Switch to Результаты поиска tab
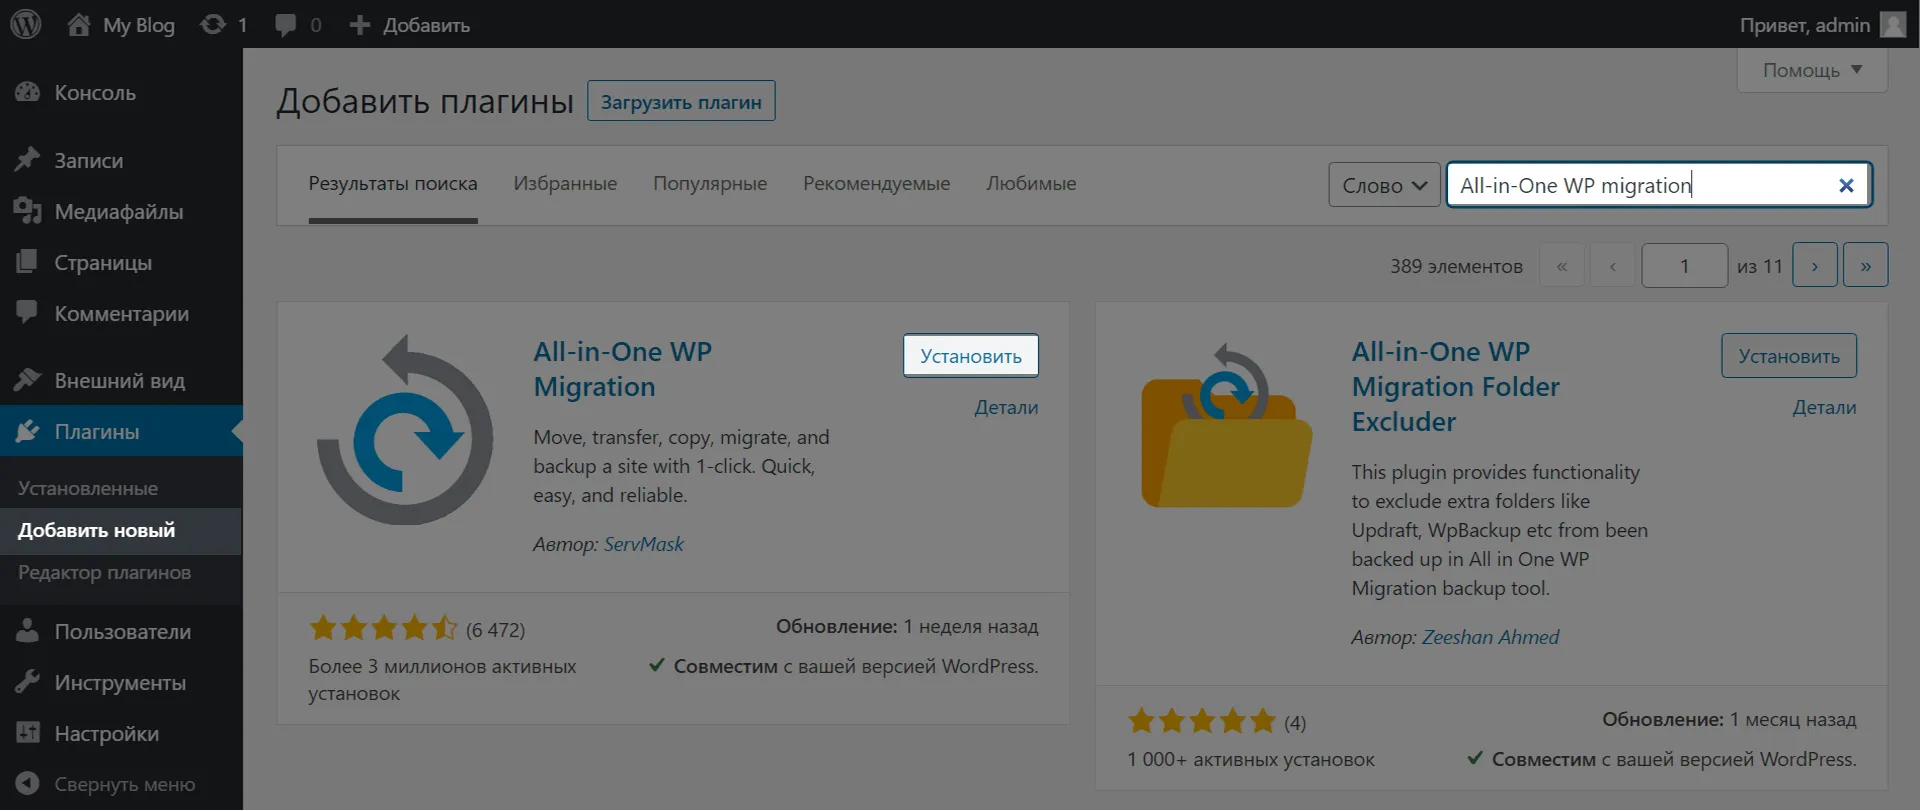 (x=393, y=184)
